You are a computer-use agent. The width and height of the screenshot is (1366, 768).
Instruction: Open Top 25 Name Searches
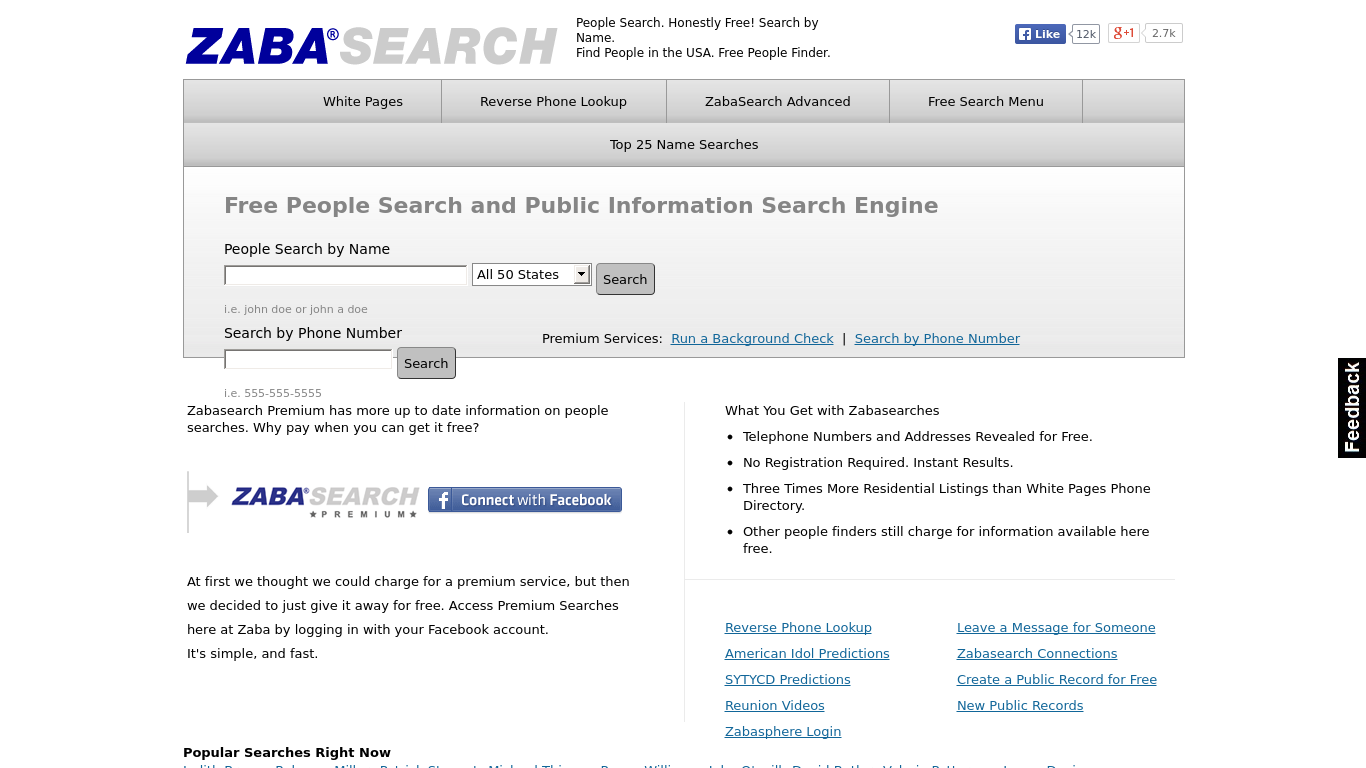pyautogui.click(x=684, y=144)
